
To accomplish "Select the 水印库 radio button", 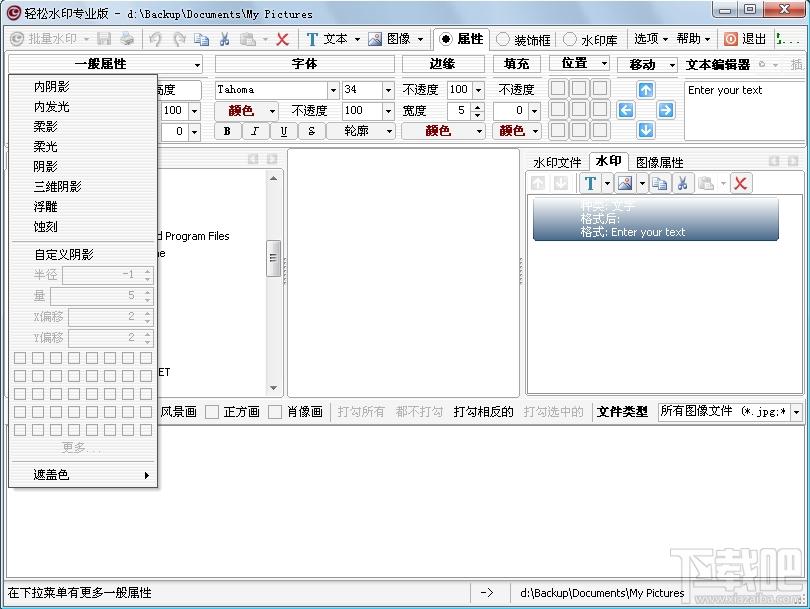I will pyautogui.click(x=570, y=39).
